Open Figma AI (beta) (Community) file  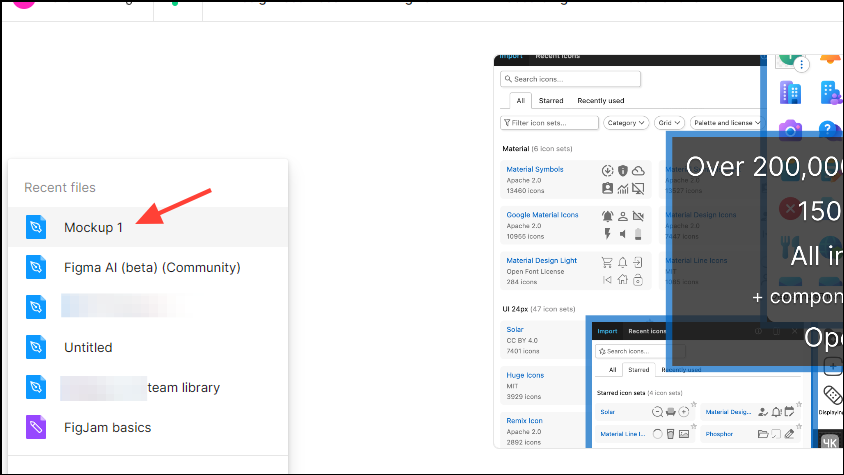tap(148, 267)
